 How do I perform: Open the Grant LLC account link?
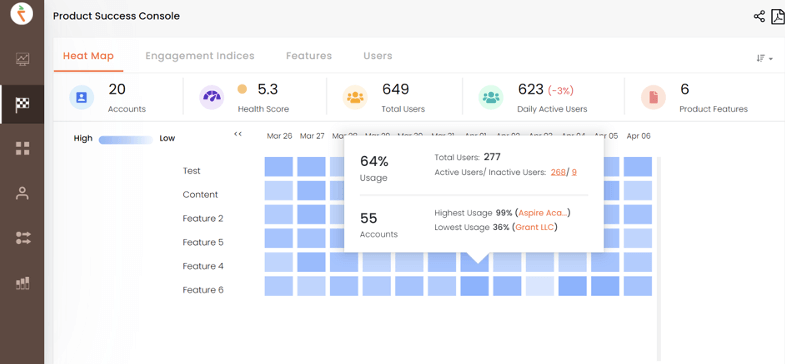pos(535,227)
